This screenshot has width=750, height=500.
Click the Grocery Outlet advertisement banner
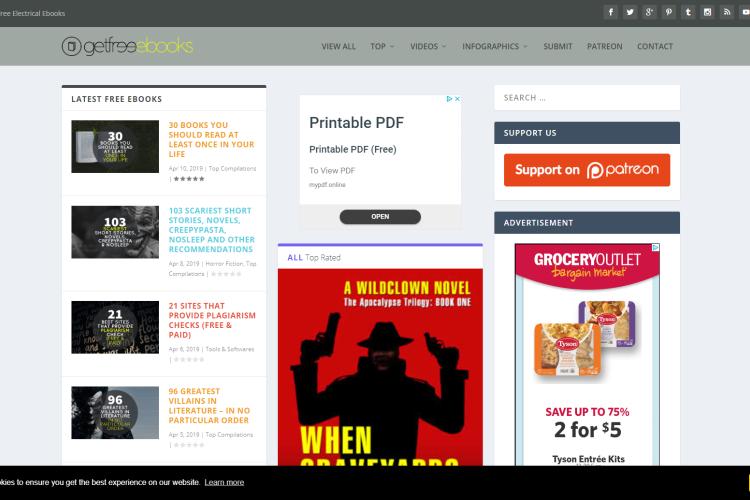click(587, 355)
